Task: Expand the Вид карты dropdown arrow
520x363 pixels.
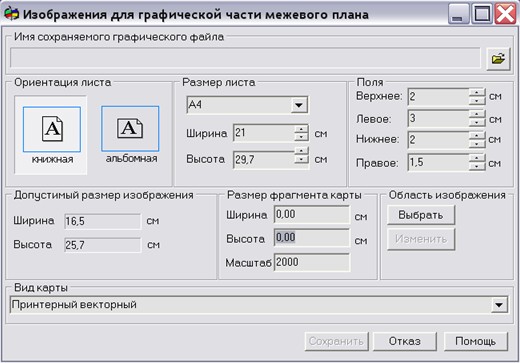Action: click(x=499, y=305)
